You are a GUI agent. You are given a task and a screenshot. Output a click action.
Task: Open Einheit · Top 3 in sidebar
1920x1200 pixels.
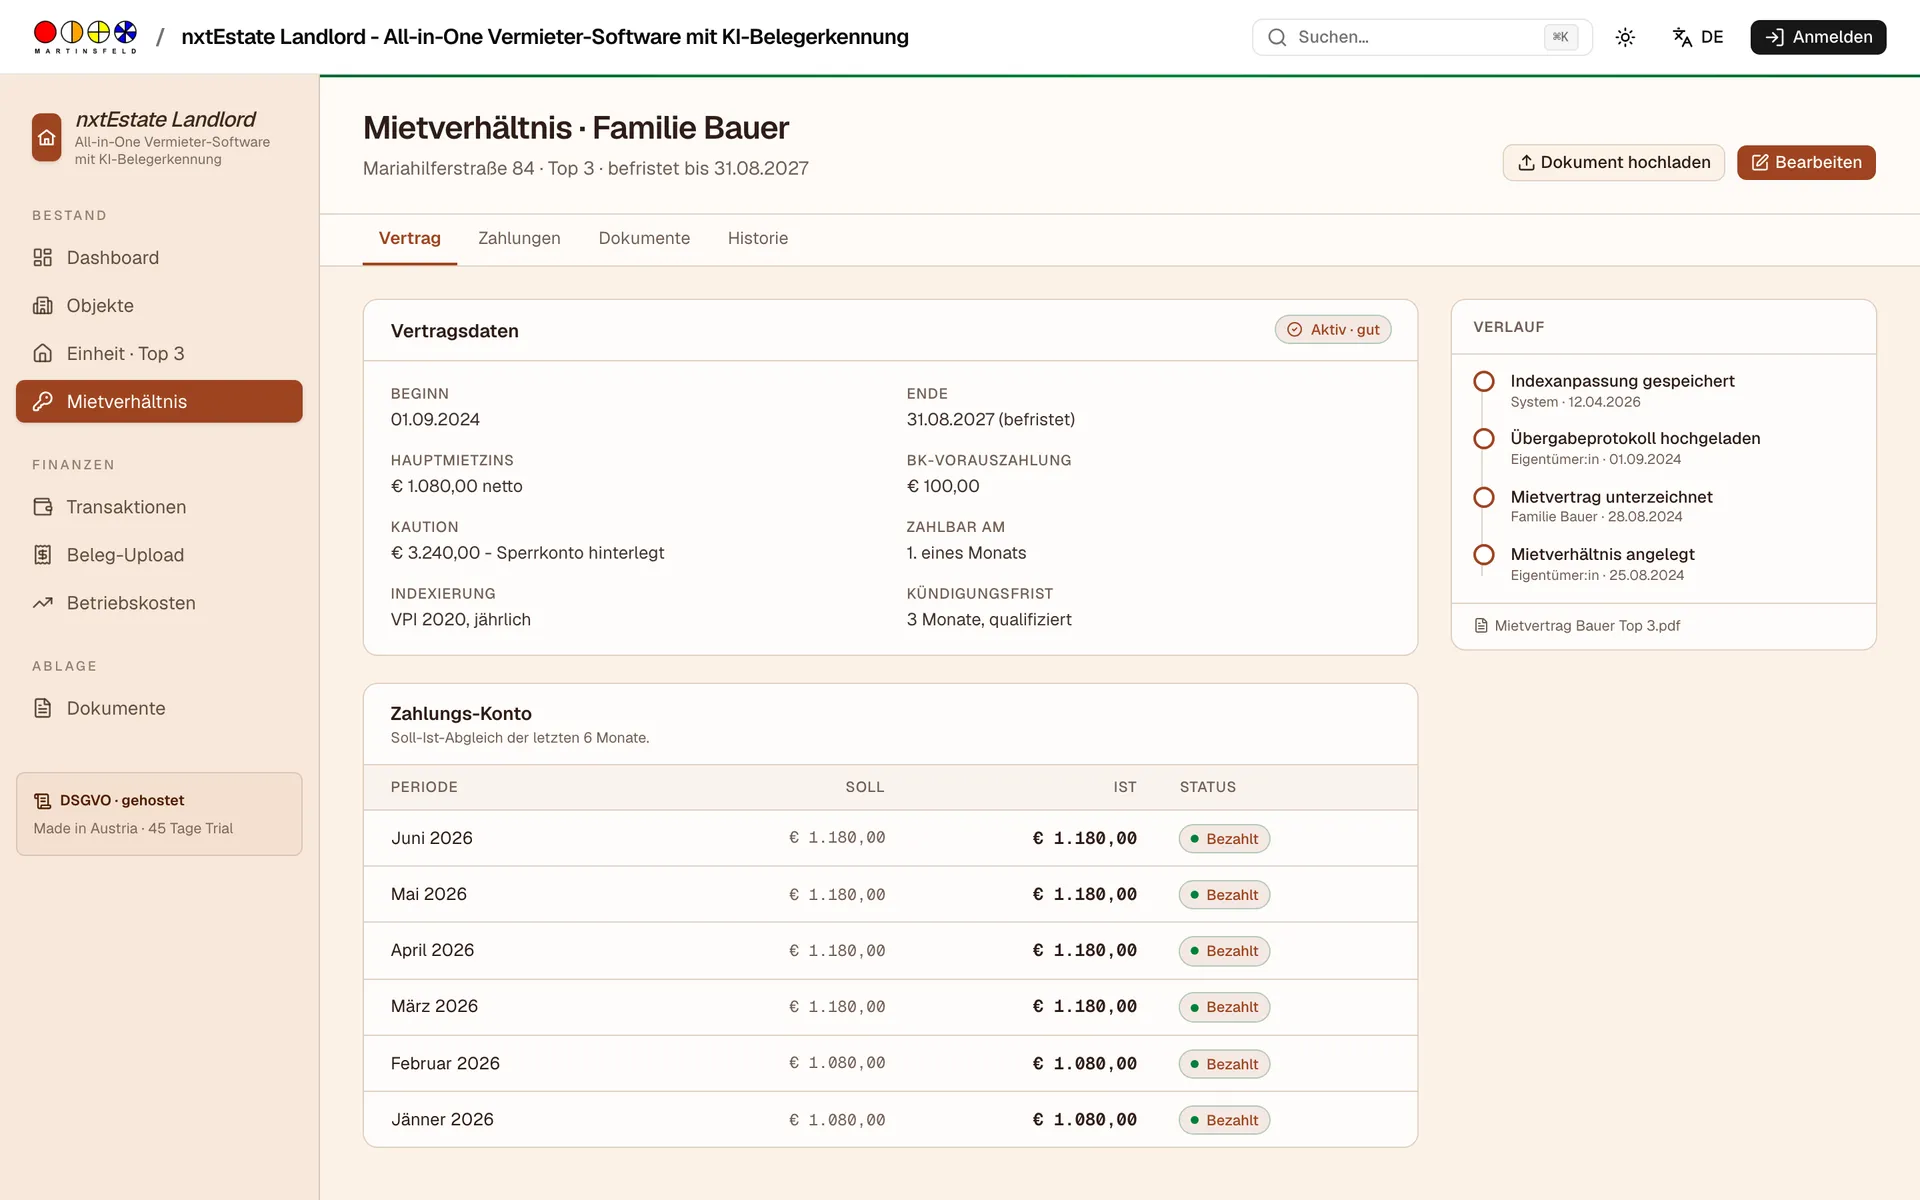[159, 354]
